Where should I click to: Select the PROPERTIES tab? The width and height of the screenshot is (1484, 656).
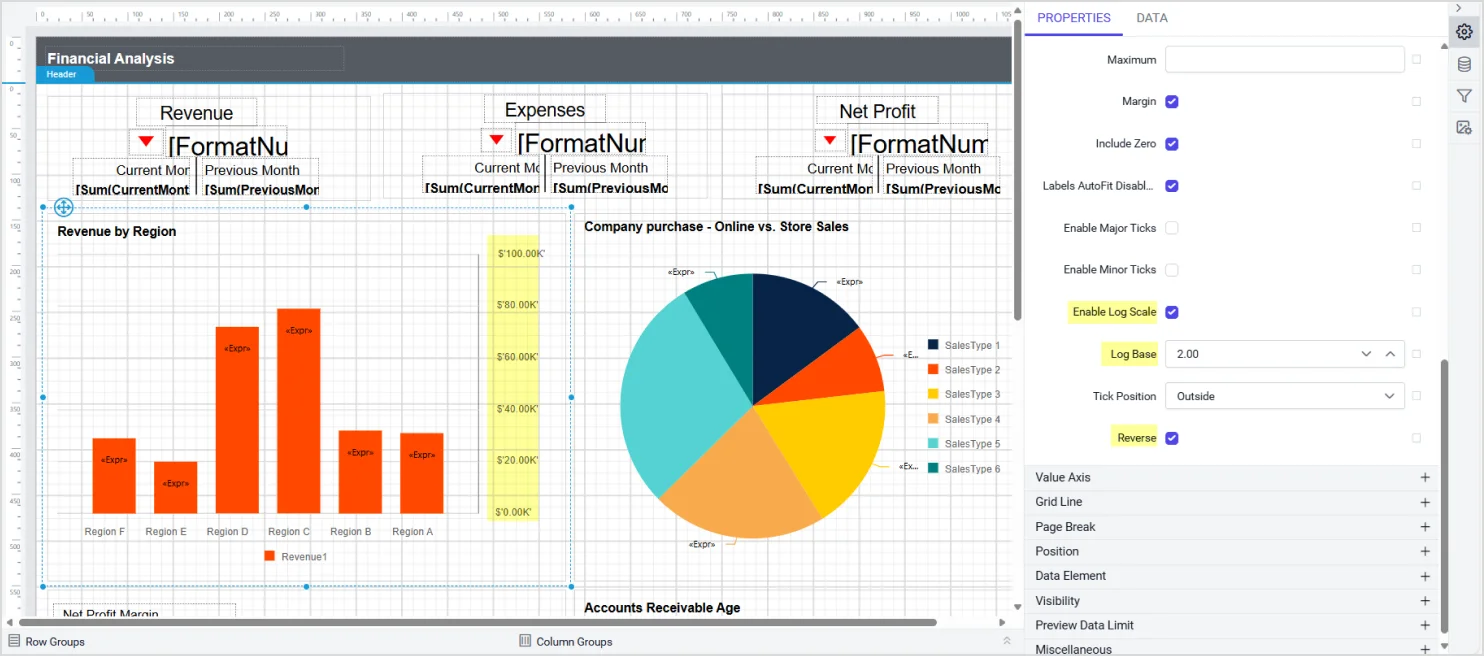pyautogui.click(x=1073, y=17)
